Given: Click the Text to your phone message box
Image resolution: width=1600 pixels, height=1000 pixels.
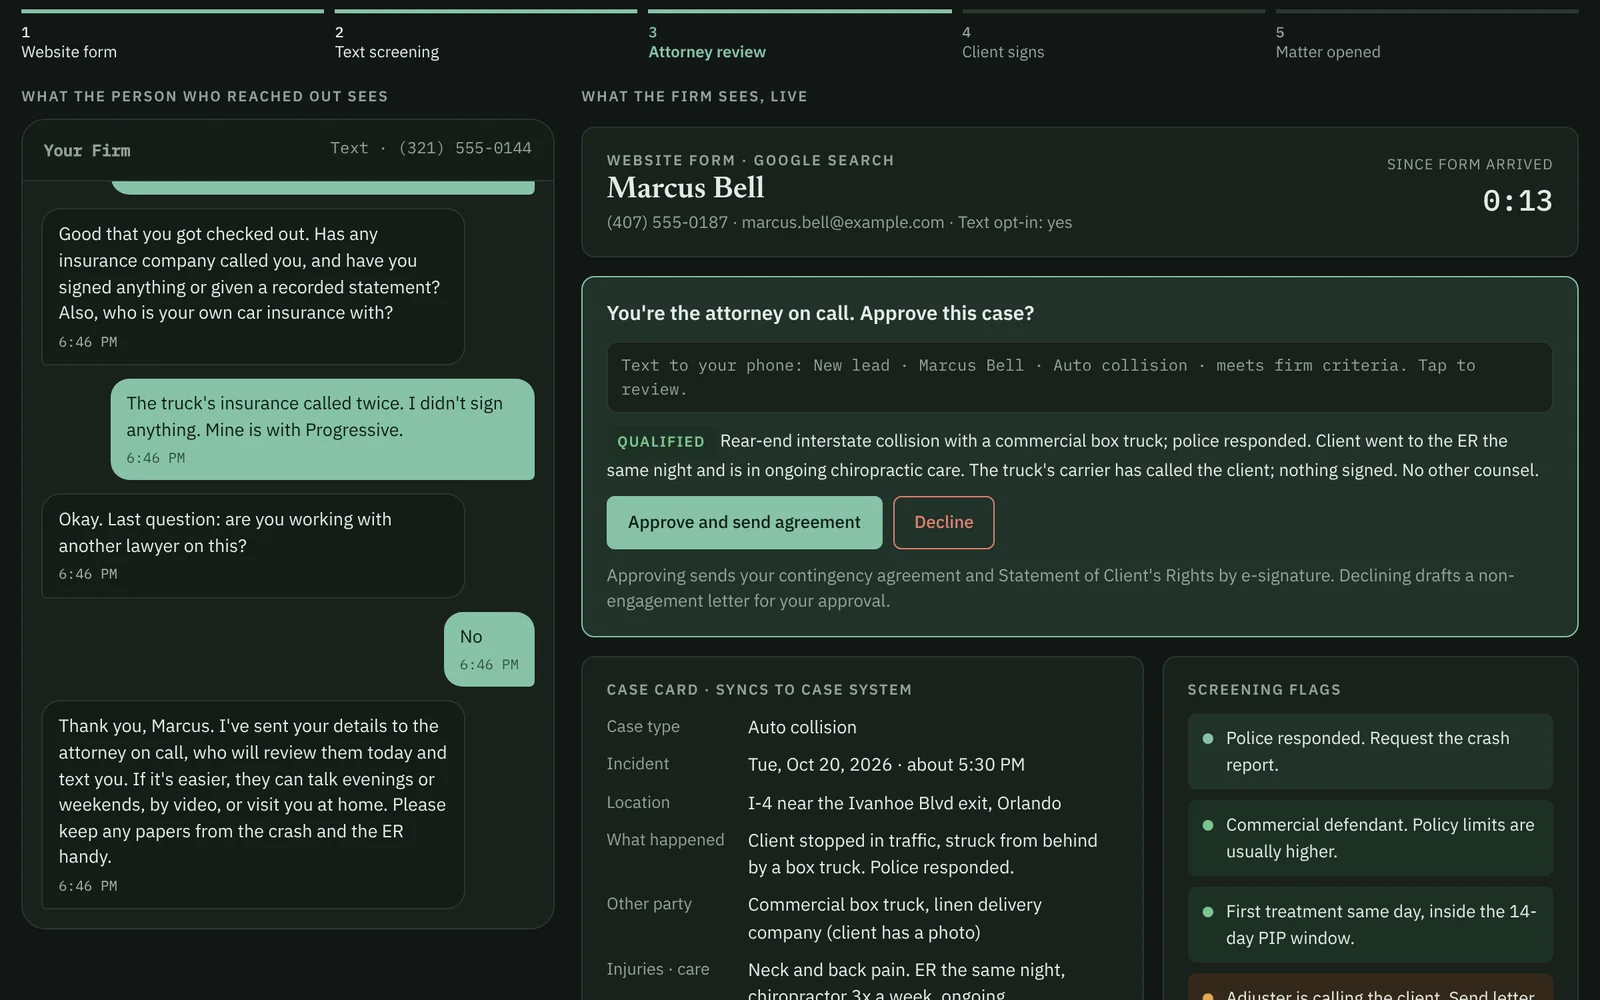Looking at the screenshot, I should (1079, 377).
